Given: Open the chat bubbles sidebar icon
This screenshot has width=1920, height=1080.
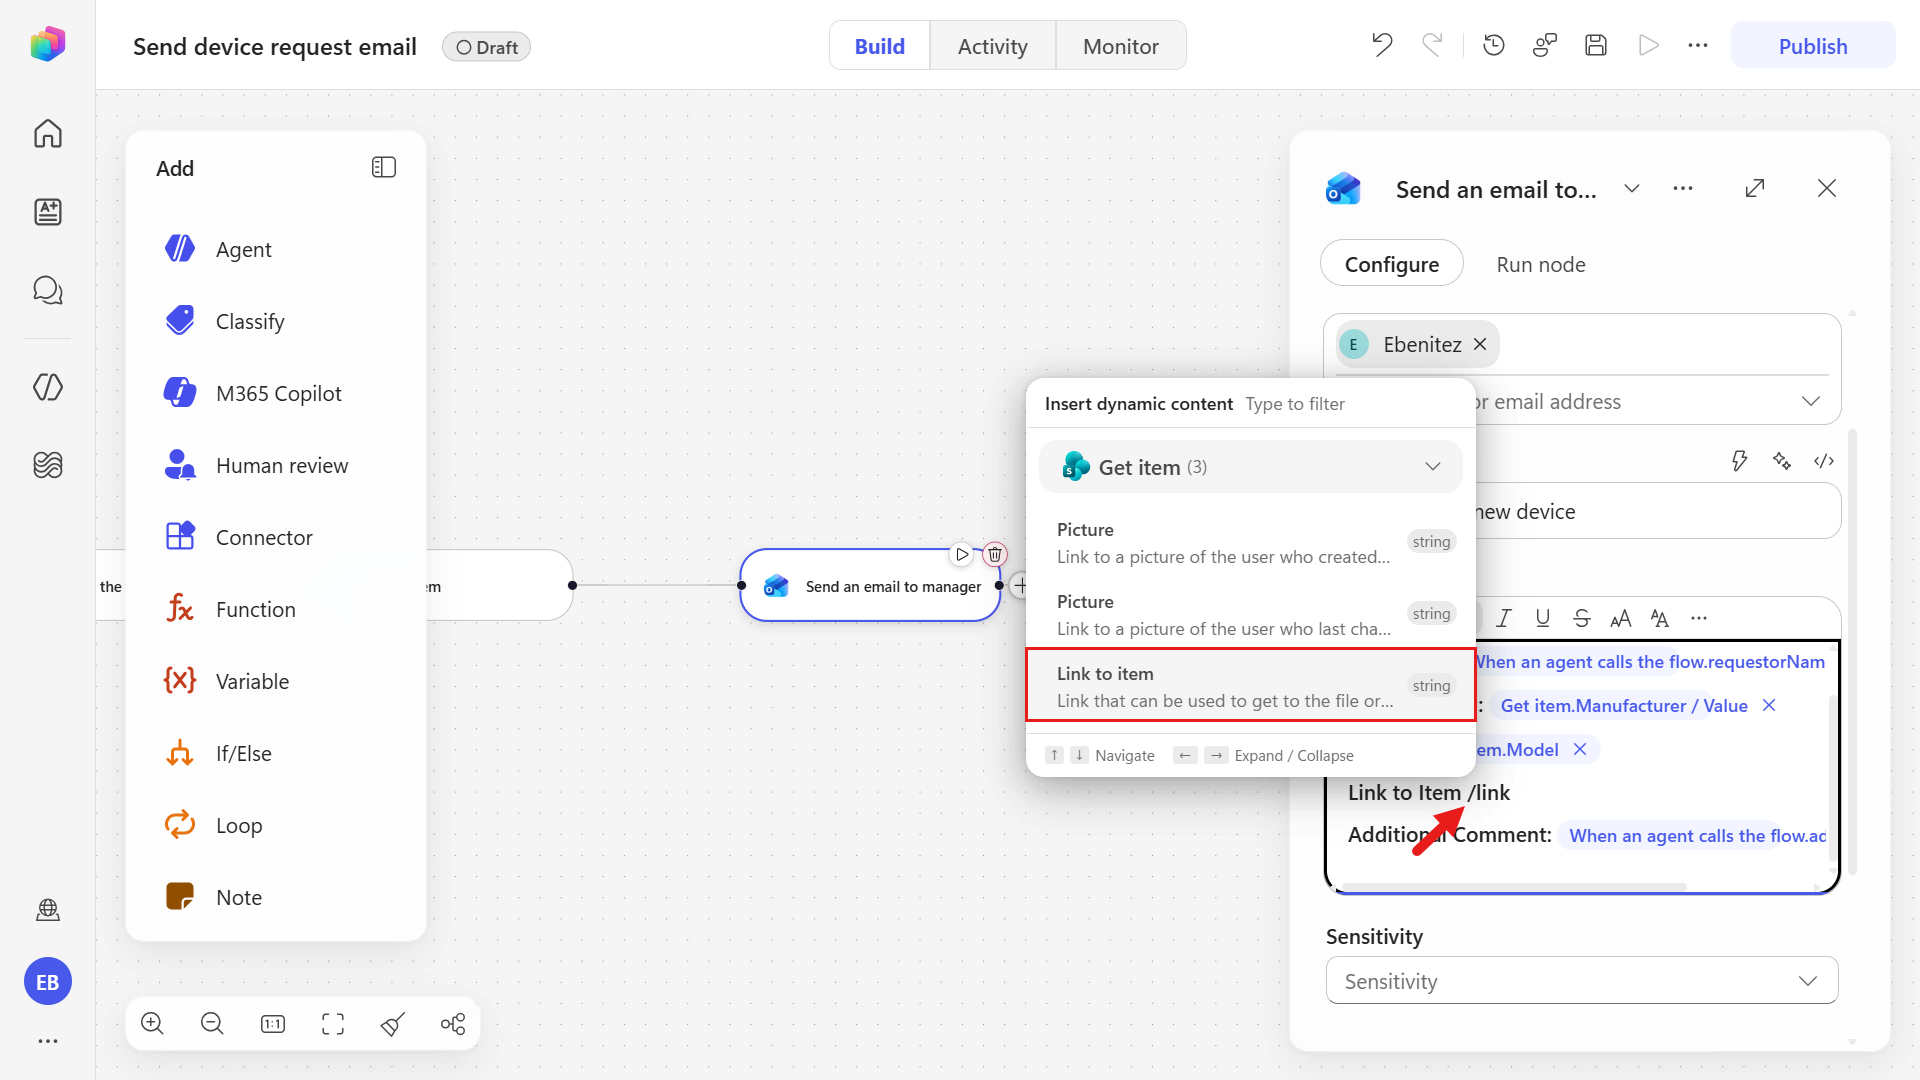Looking at the screenshot, I should (x=48, y=290).
